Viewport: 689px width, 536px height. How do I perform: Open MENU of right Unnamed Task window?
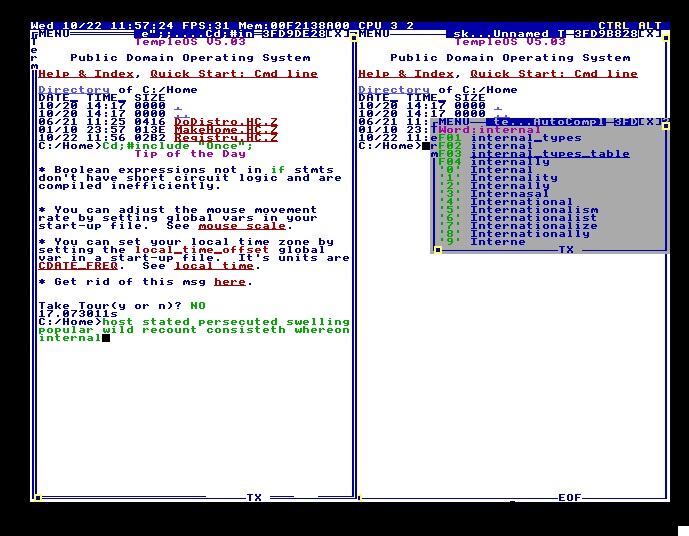[x=374, y=34]
